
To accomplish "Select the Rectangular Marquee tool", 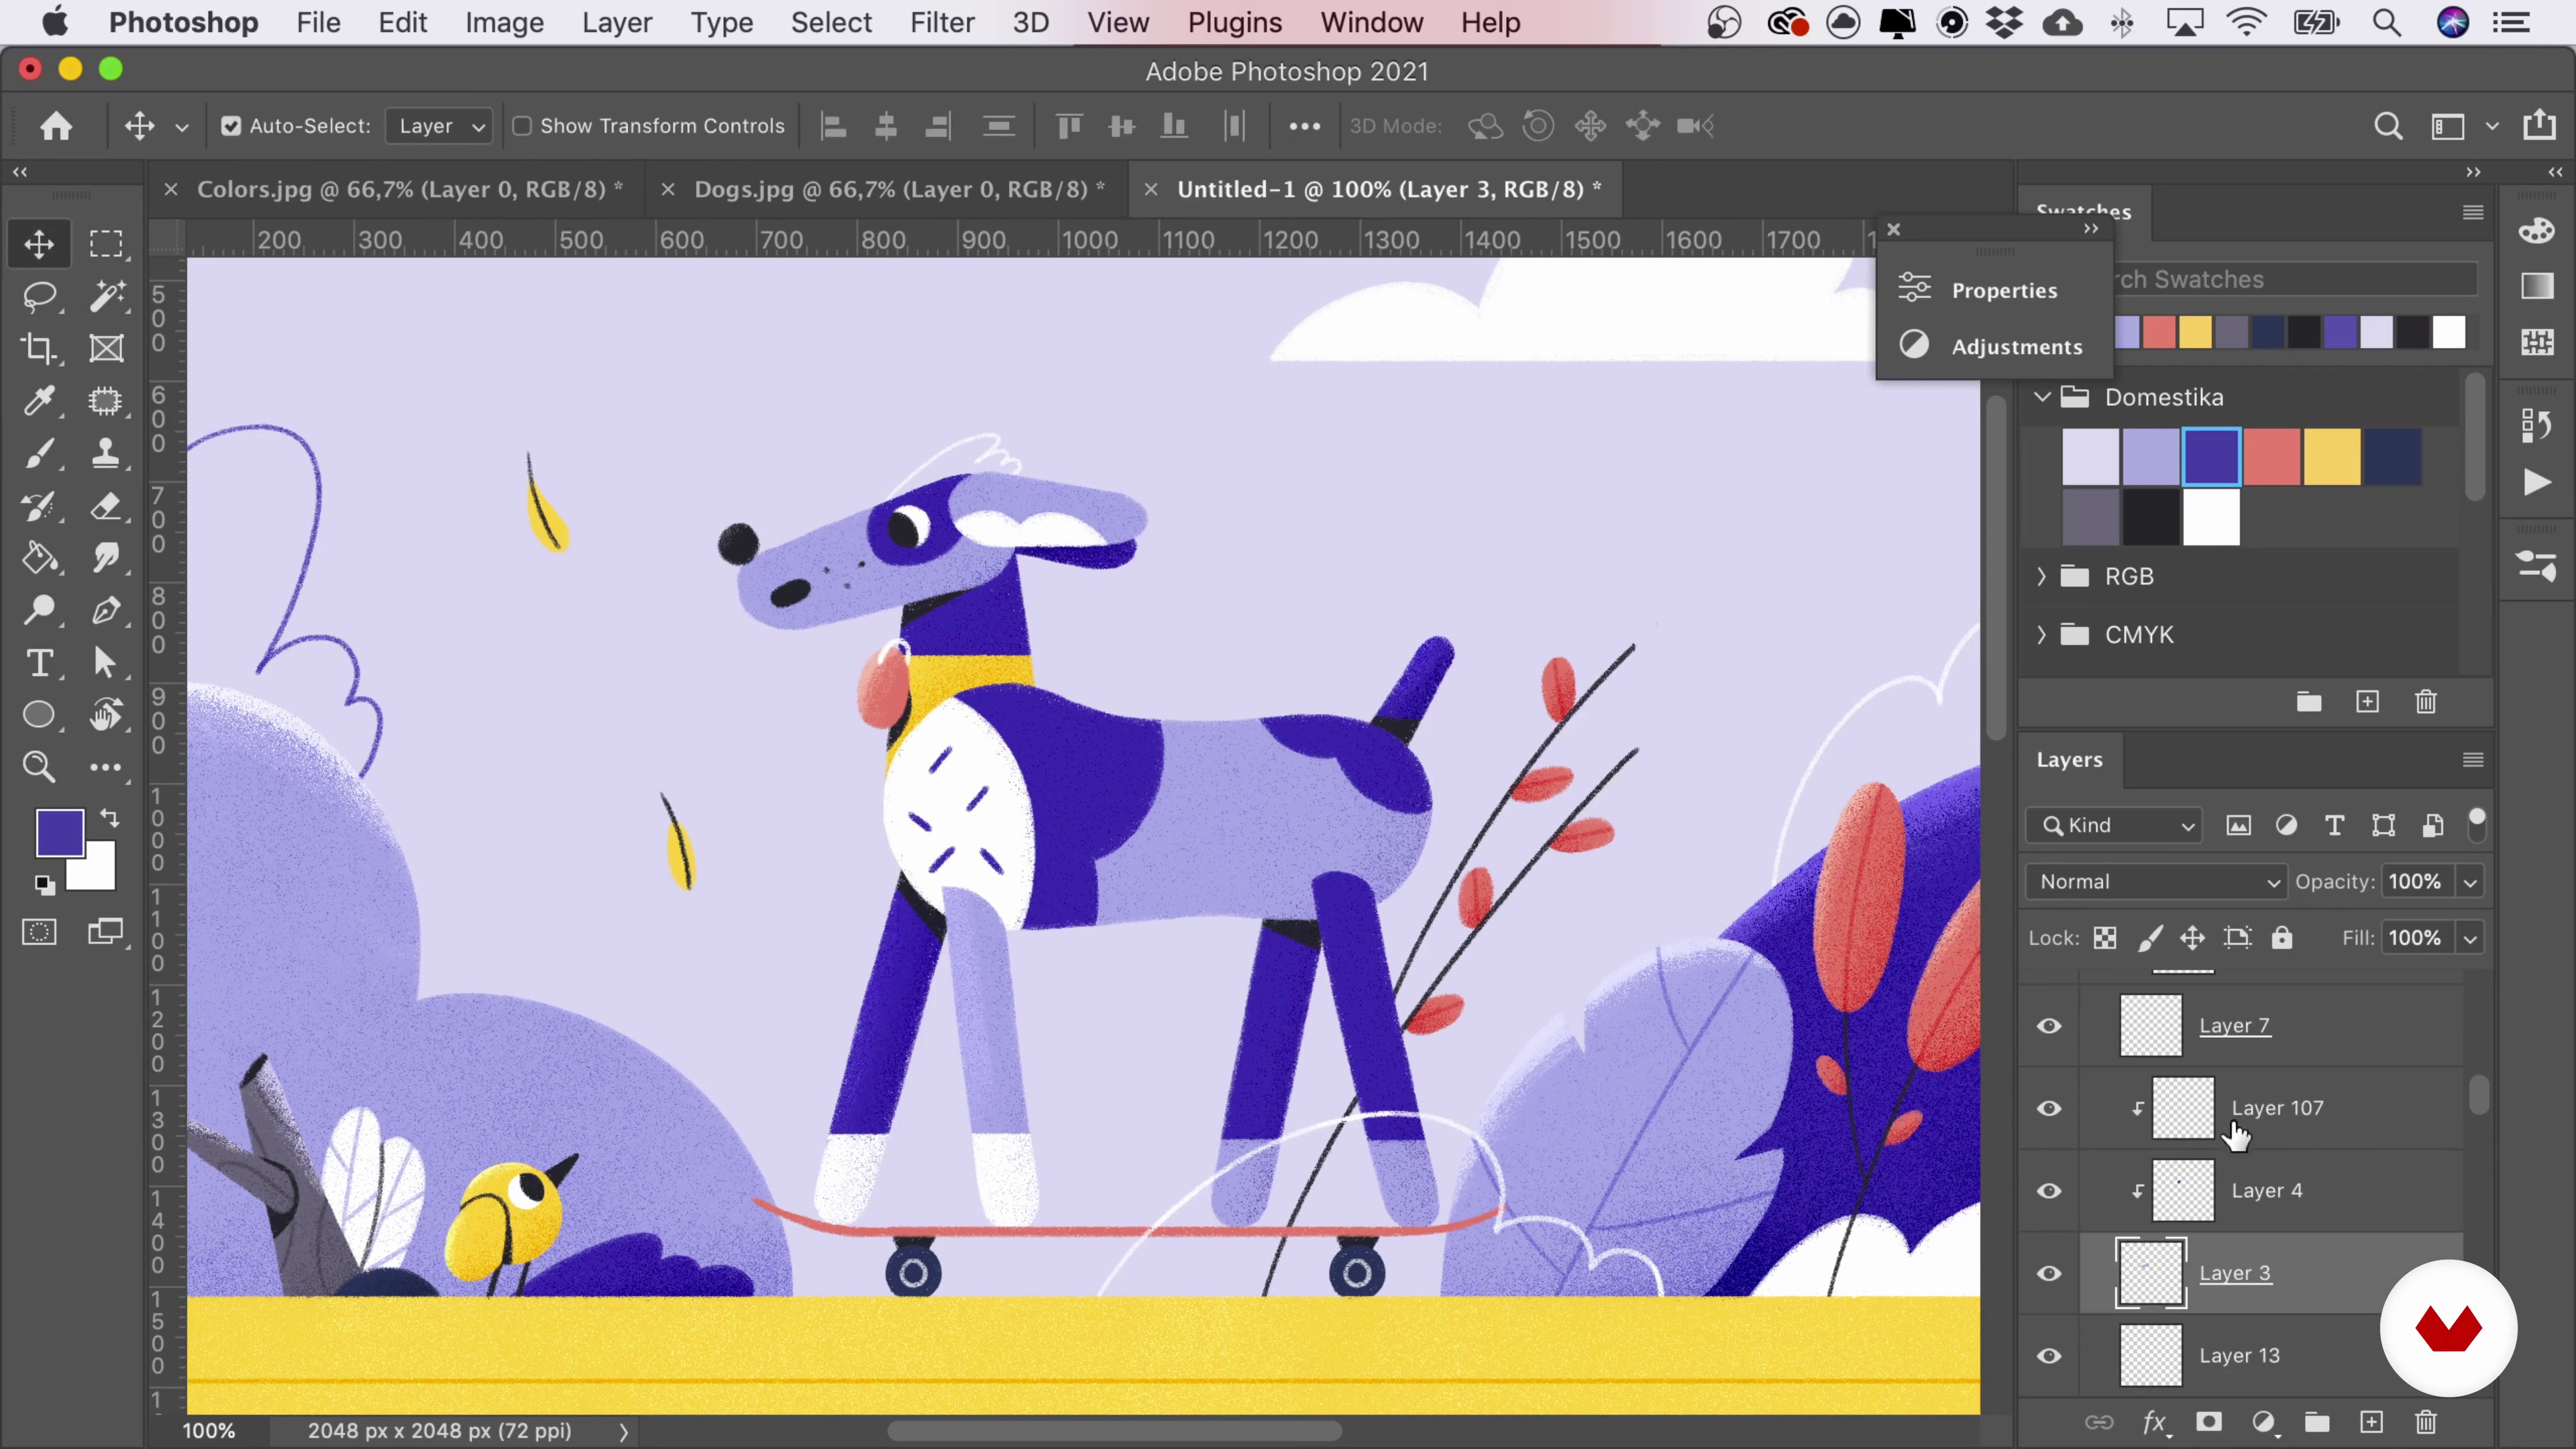I will click(x=106, y=244).
